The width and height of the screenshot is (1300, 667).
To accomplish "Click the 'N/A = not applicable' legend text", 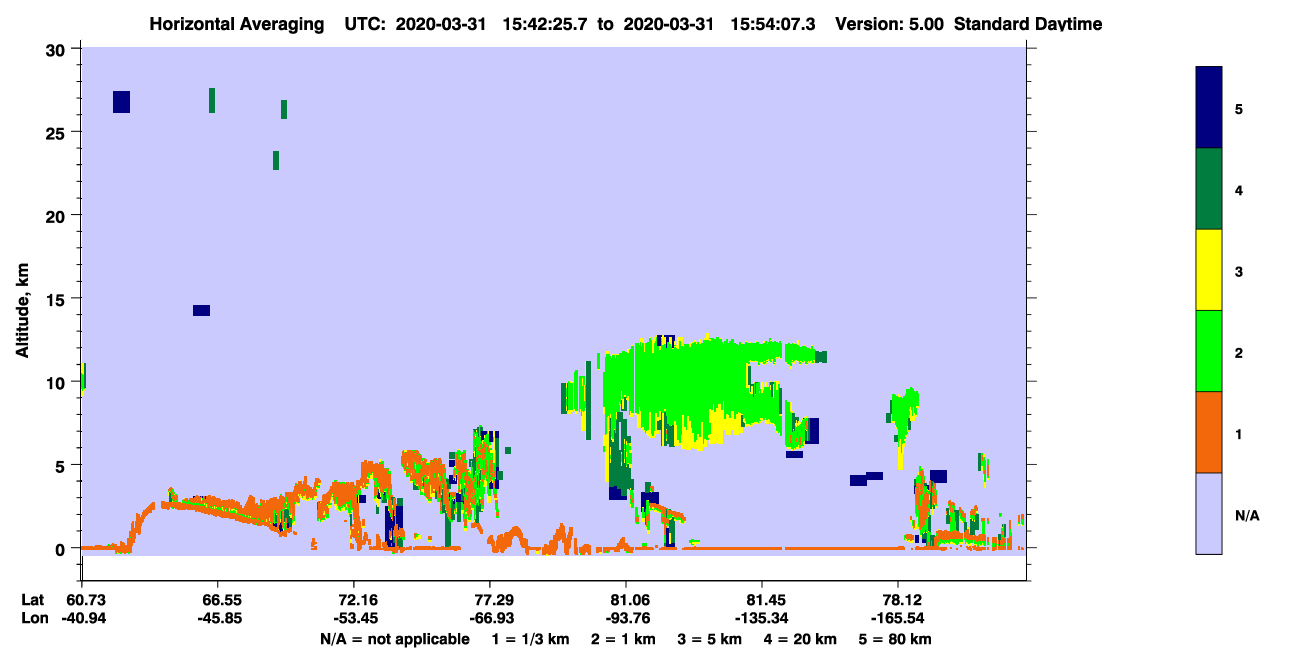I will coord(395,639).
